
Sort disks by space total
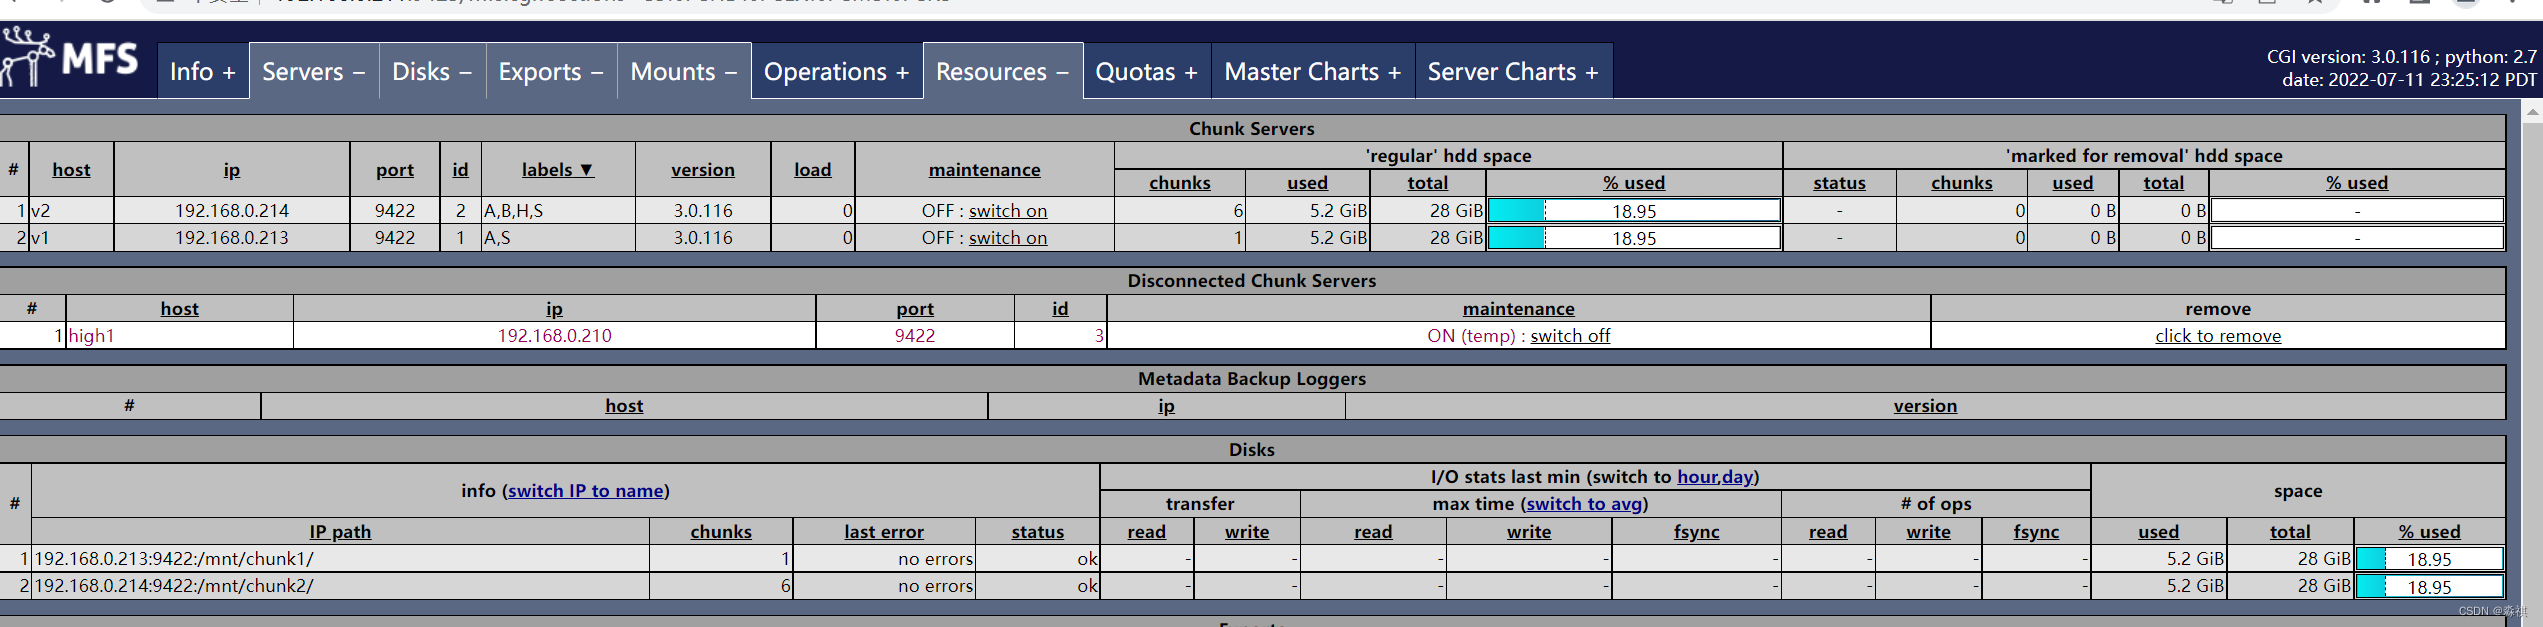2290,532
